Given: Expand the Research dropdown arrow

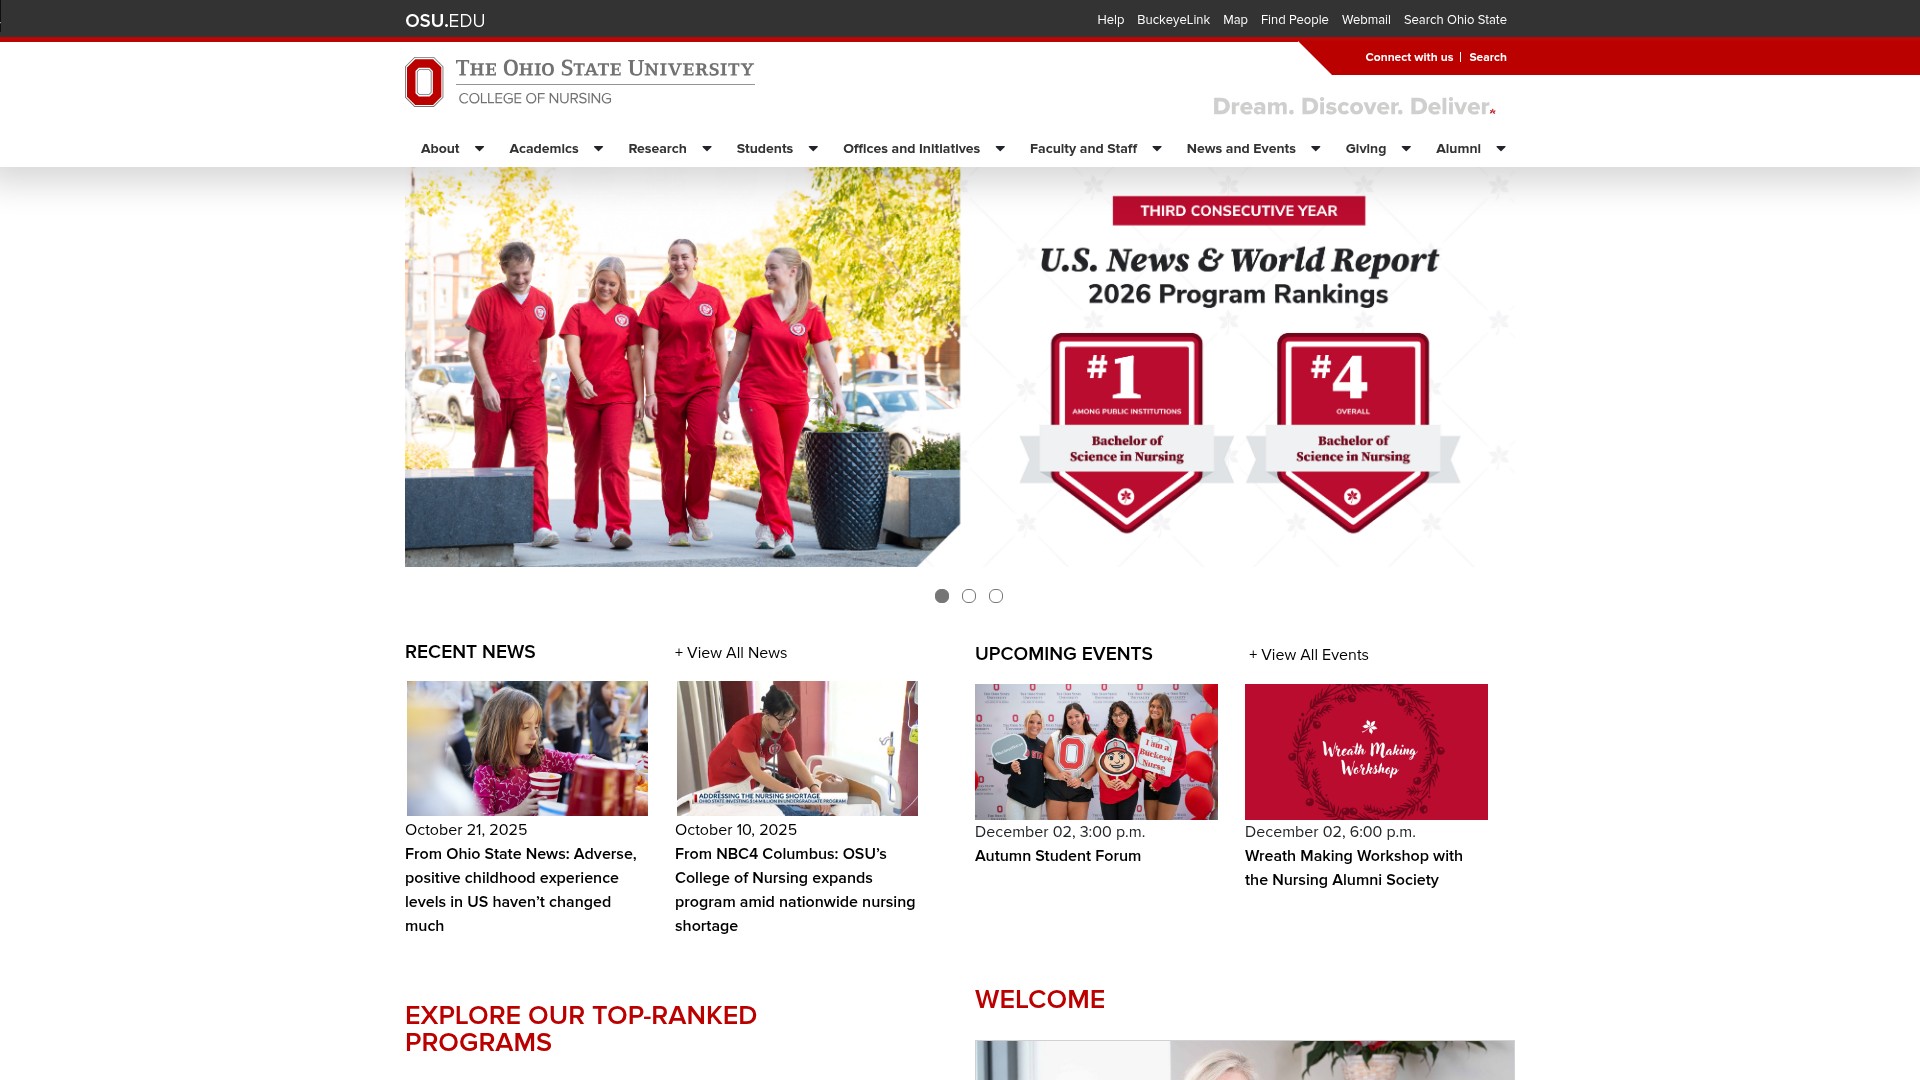Looking at the screenshot, I should pos(707,149).
